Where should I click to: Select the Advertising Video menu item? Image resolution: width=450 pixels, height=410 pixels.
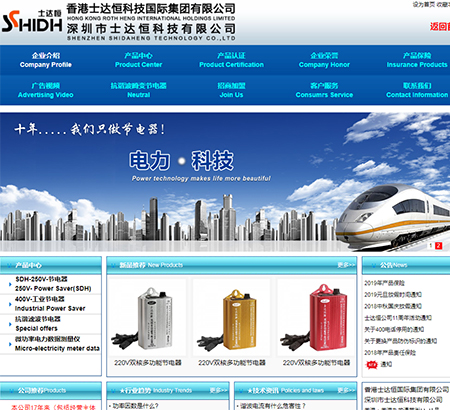46,90
